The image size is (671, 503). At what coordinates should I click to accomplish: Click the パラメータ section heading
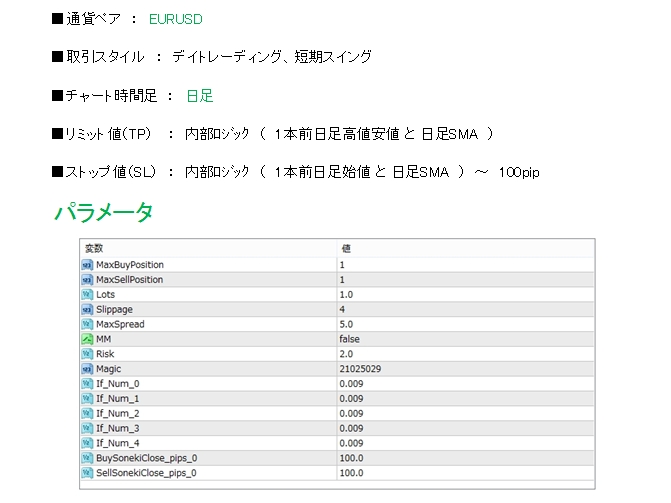(103, 212)
